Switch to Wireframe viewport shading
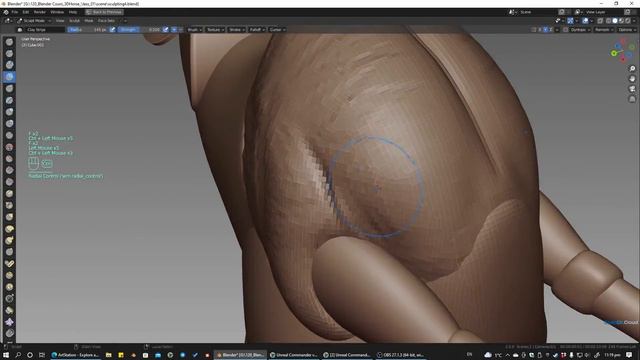The height and width of the screenshot is (360, 640). (x=609, y=20)
